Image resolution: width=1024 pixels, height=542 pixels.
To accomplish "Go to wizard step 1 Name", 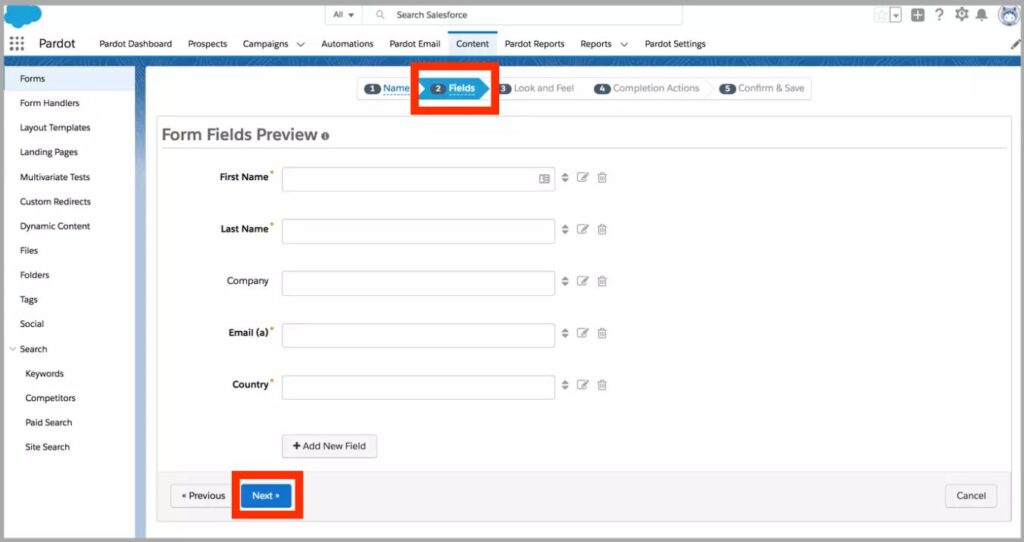I will tap(387, 88).
